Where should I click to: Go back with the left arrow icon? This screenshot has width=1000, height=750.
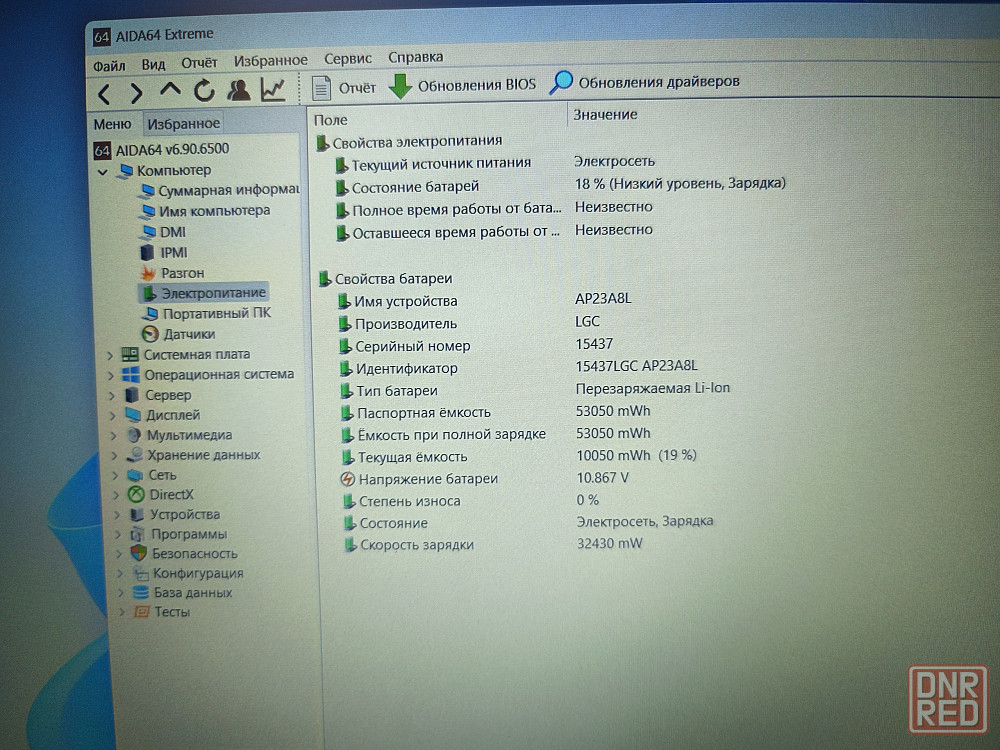pos(105,94)
